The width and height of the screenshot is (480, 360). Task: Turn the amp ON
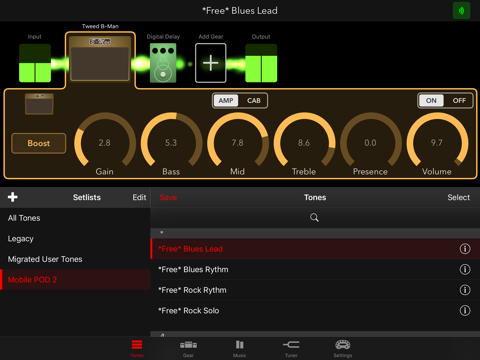(431, 101)
